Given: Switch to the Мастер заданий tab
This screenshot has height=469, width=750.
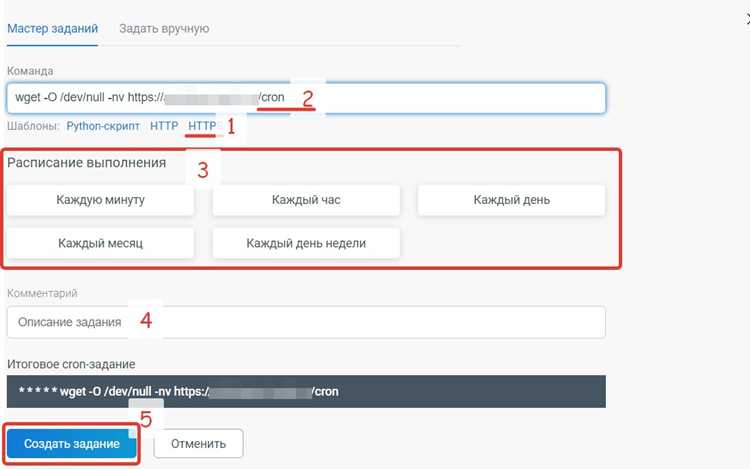Looking at the screenshot, I should click(x=52, y=29).
